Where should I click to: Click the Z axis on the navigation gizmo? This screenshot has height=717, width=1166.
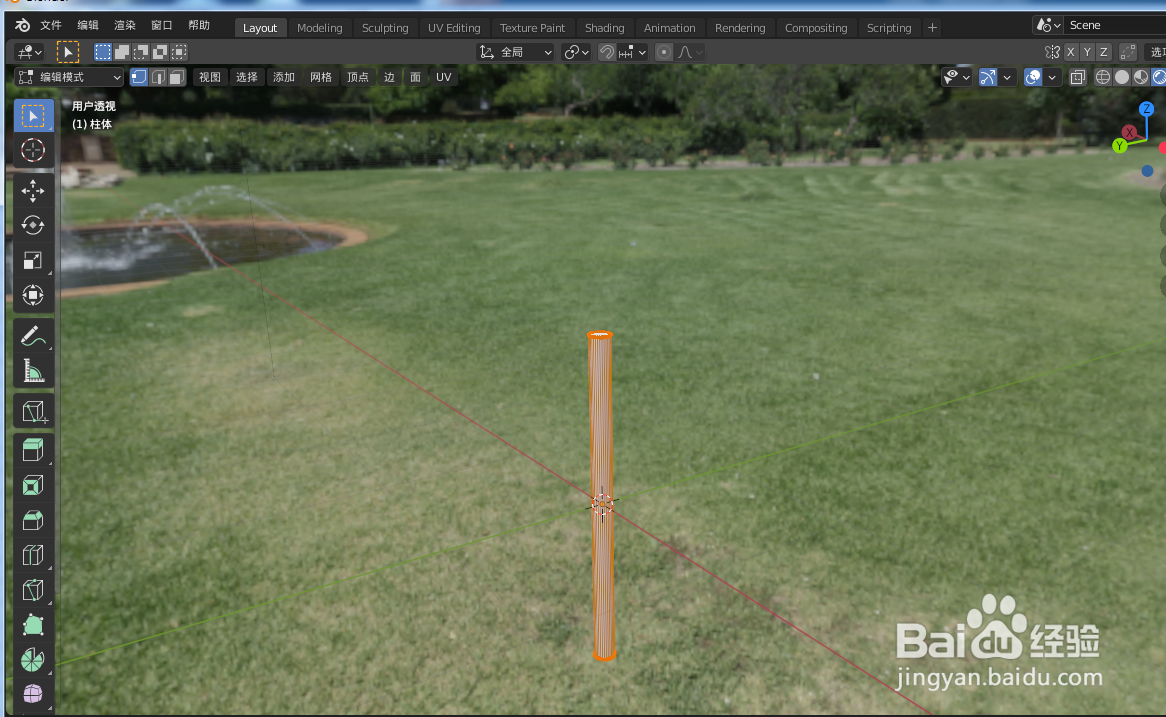click(1145, 109)
